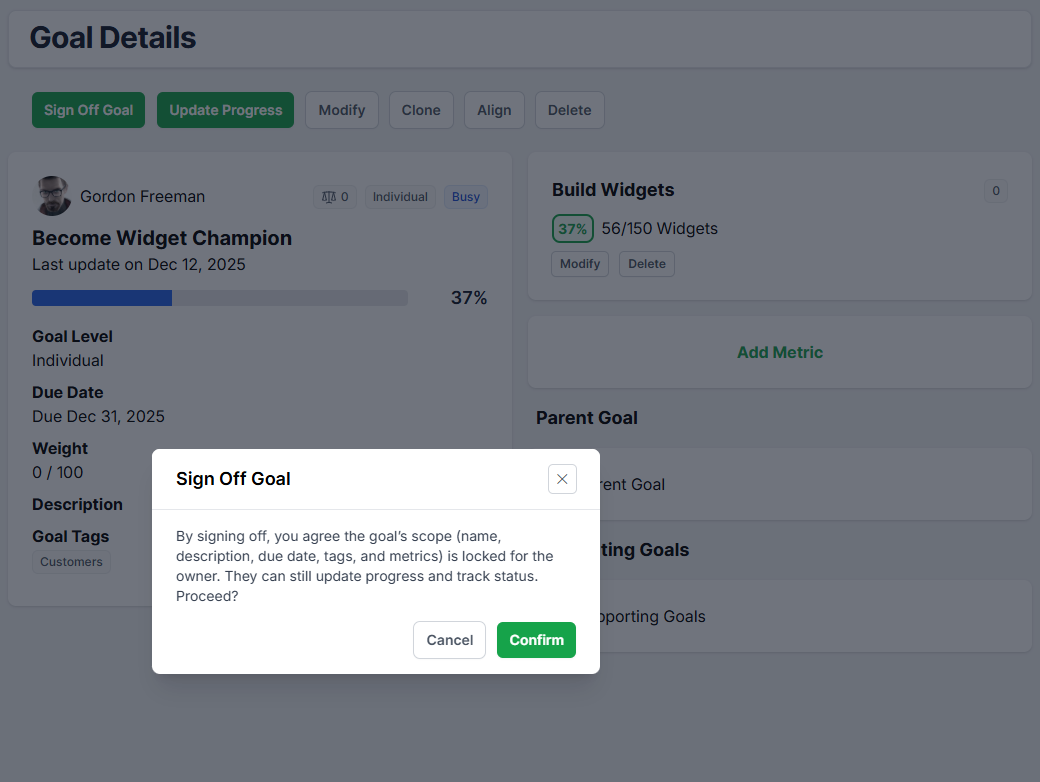Confirm the goal sign off

pyautogui.click(x=536, y=640)
